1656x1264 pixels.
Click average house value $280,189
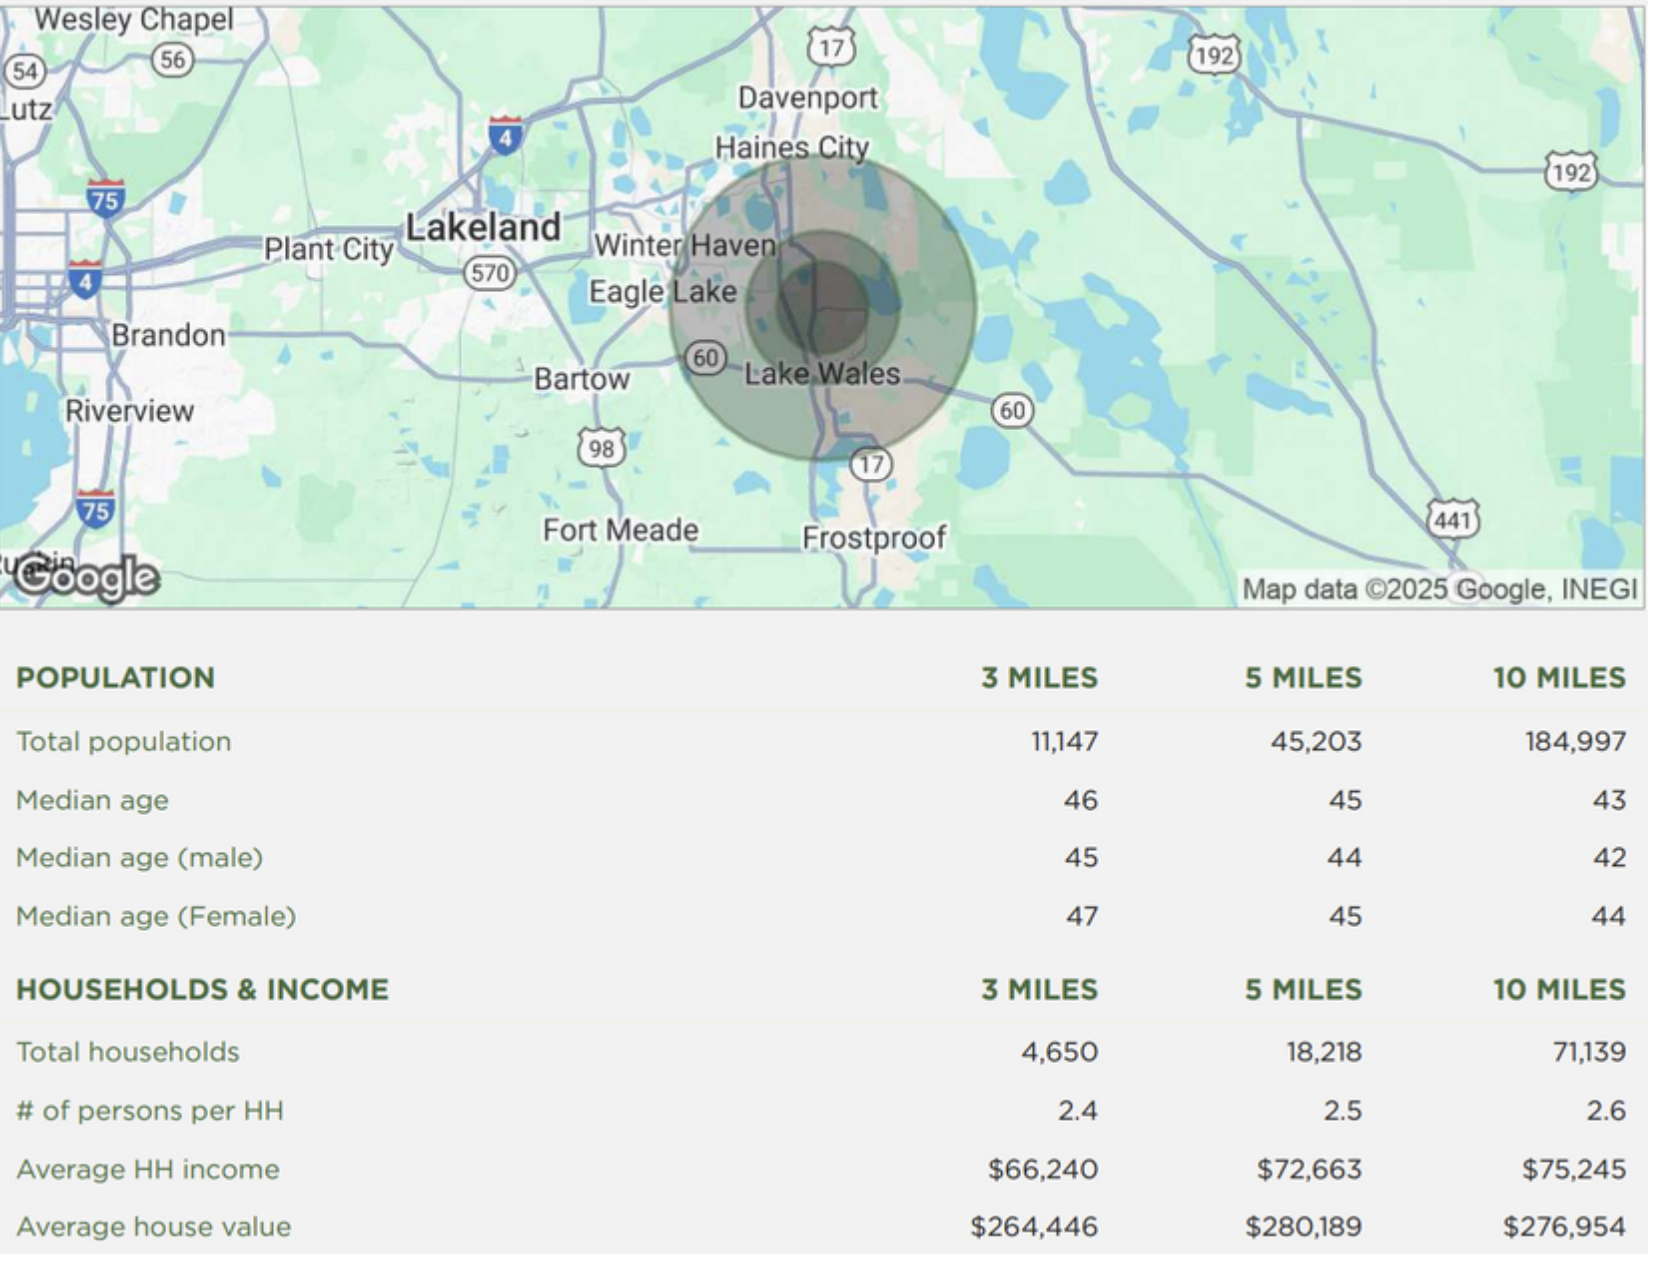tap(1303, 1227)
